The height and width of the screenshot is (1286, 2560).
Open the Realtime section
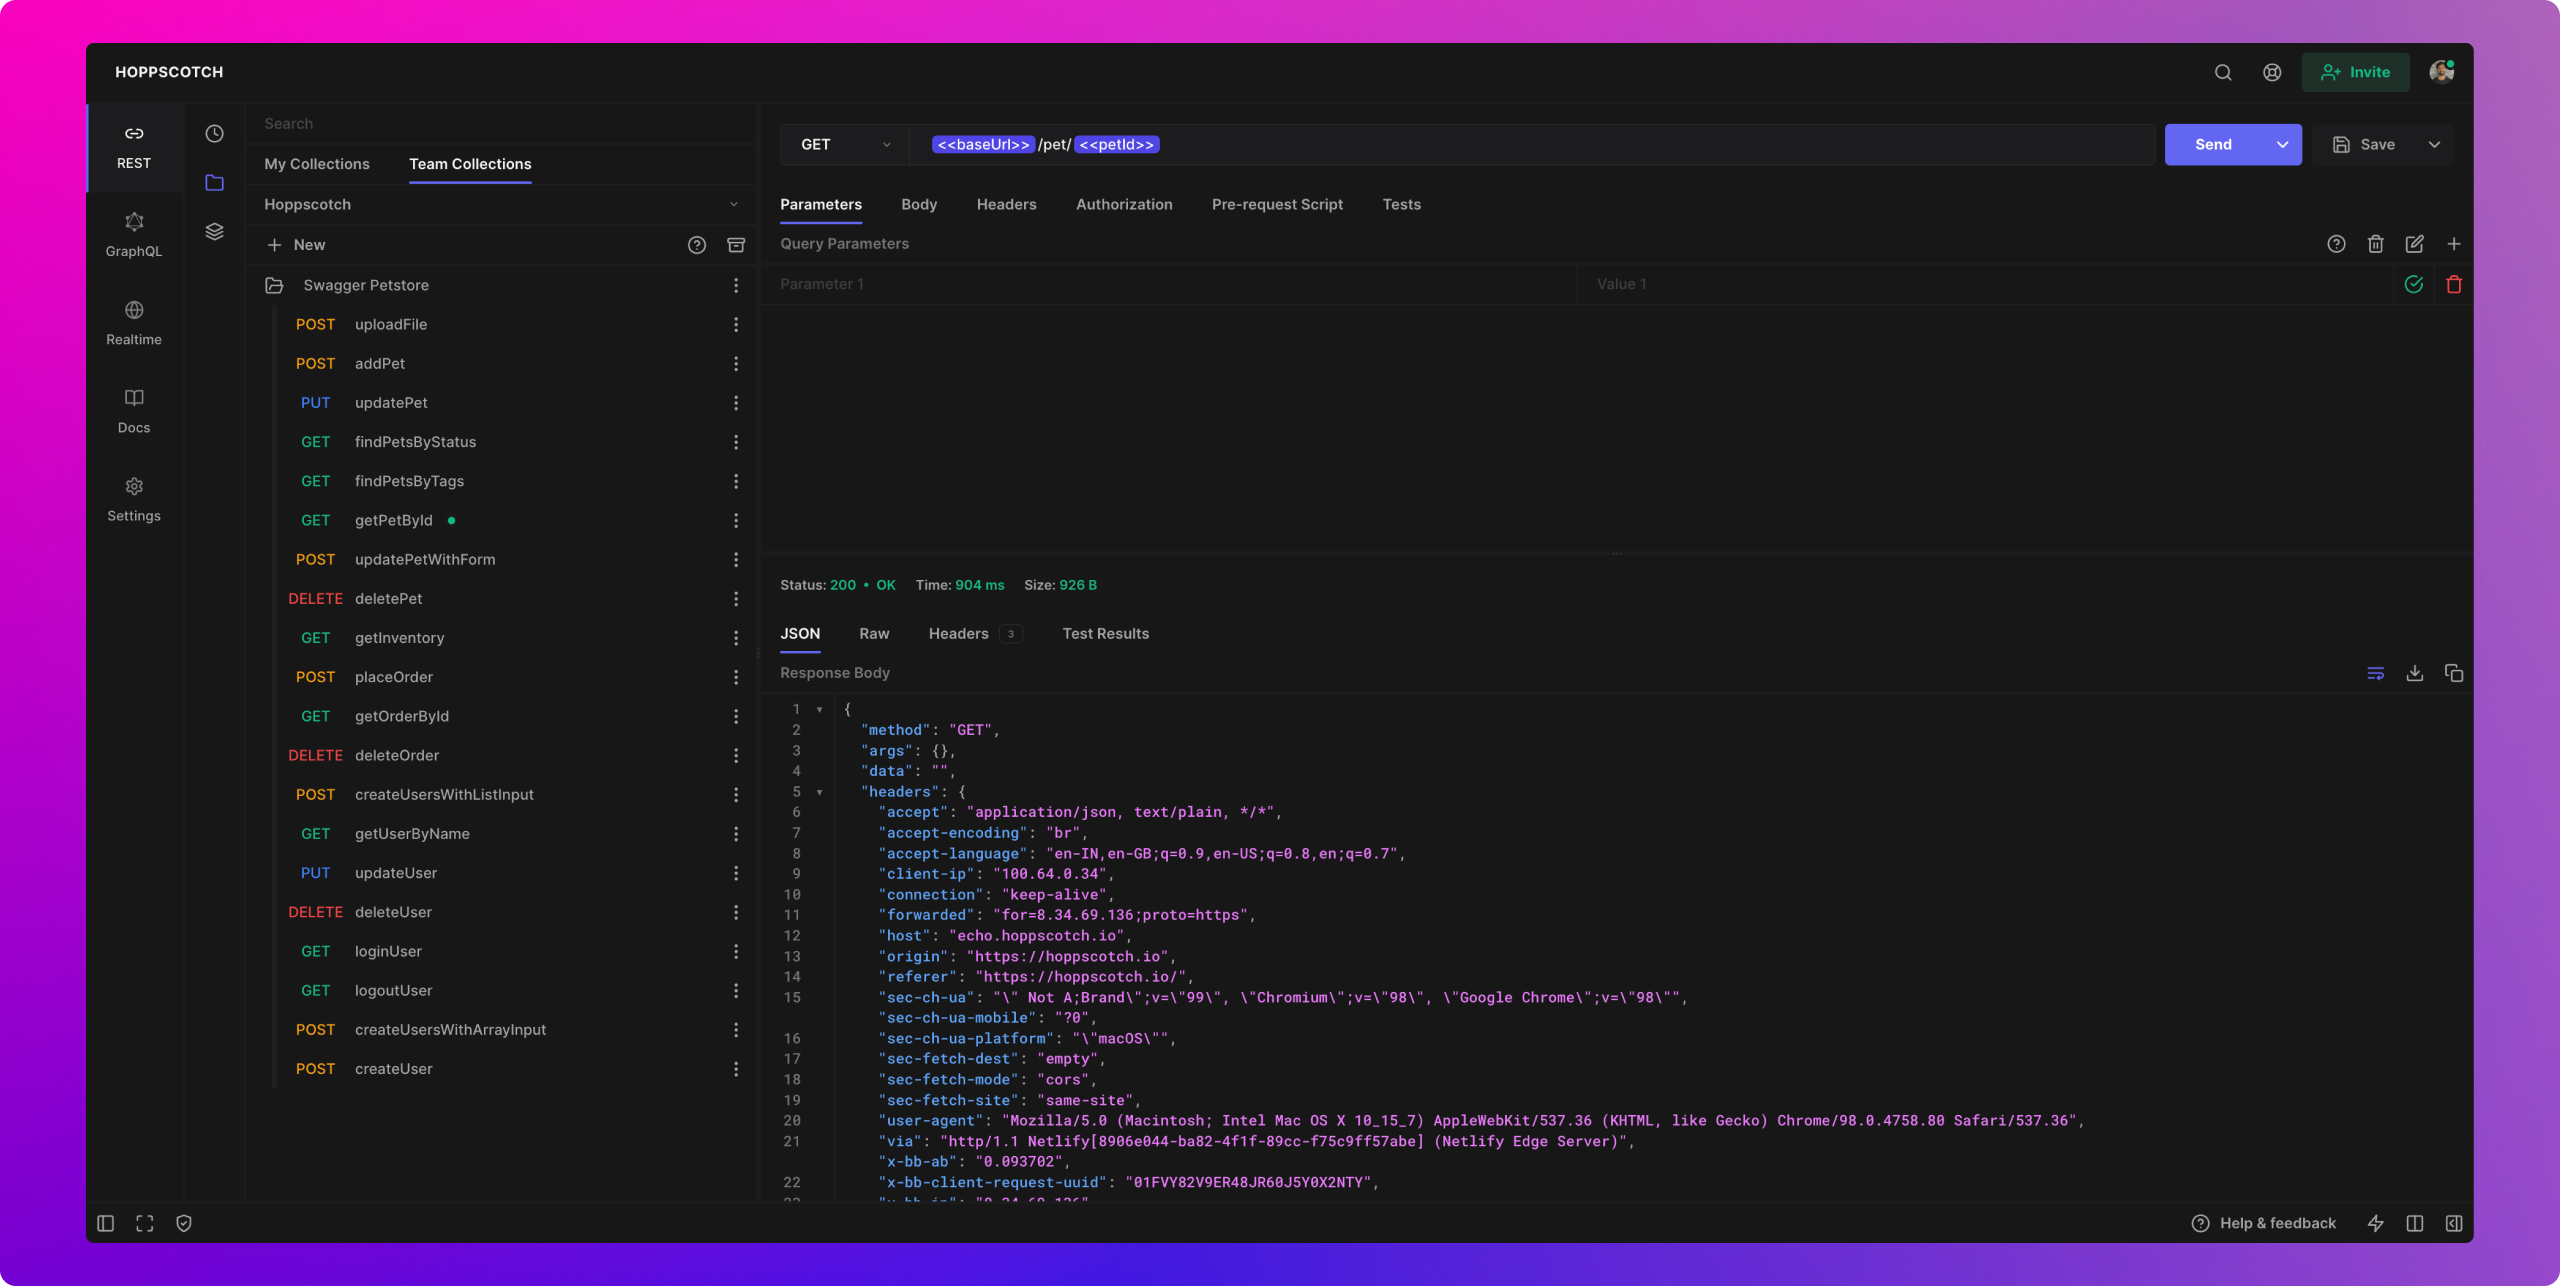(133, 322)
